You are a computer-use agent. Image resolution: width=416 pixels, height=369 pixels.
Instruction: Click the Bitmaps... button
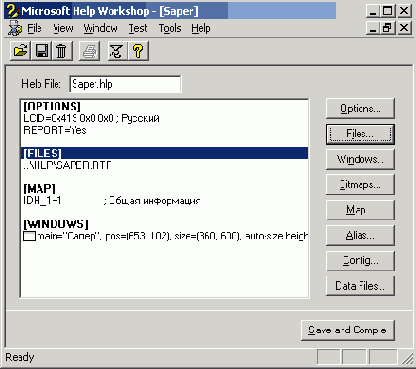point(360,185)
